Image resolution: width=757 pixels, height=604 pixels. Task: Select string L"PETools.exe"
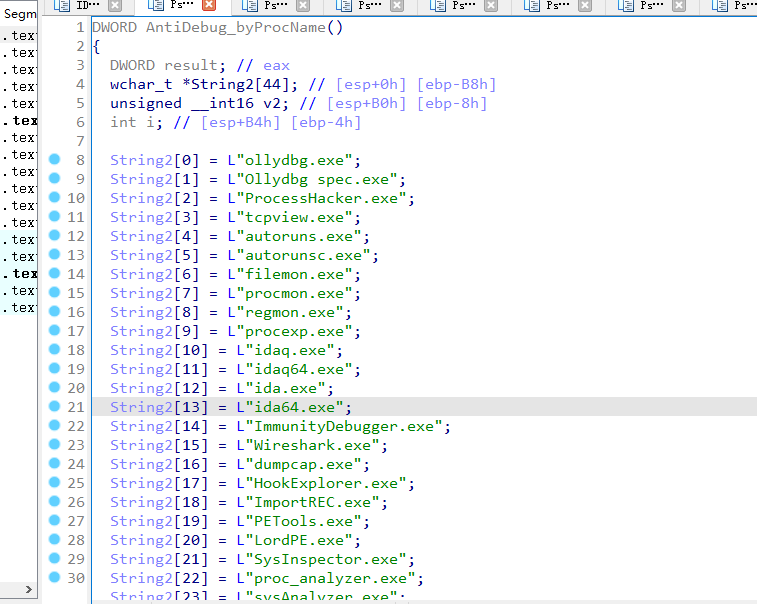(298, 521)
